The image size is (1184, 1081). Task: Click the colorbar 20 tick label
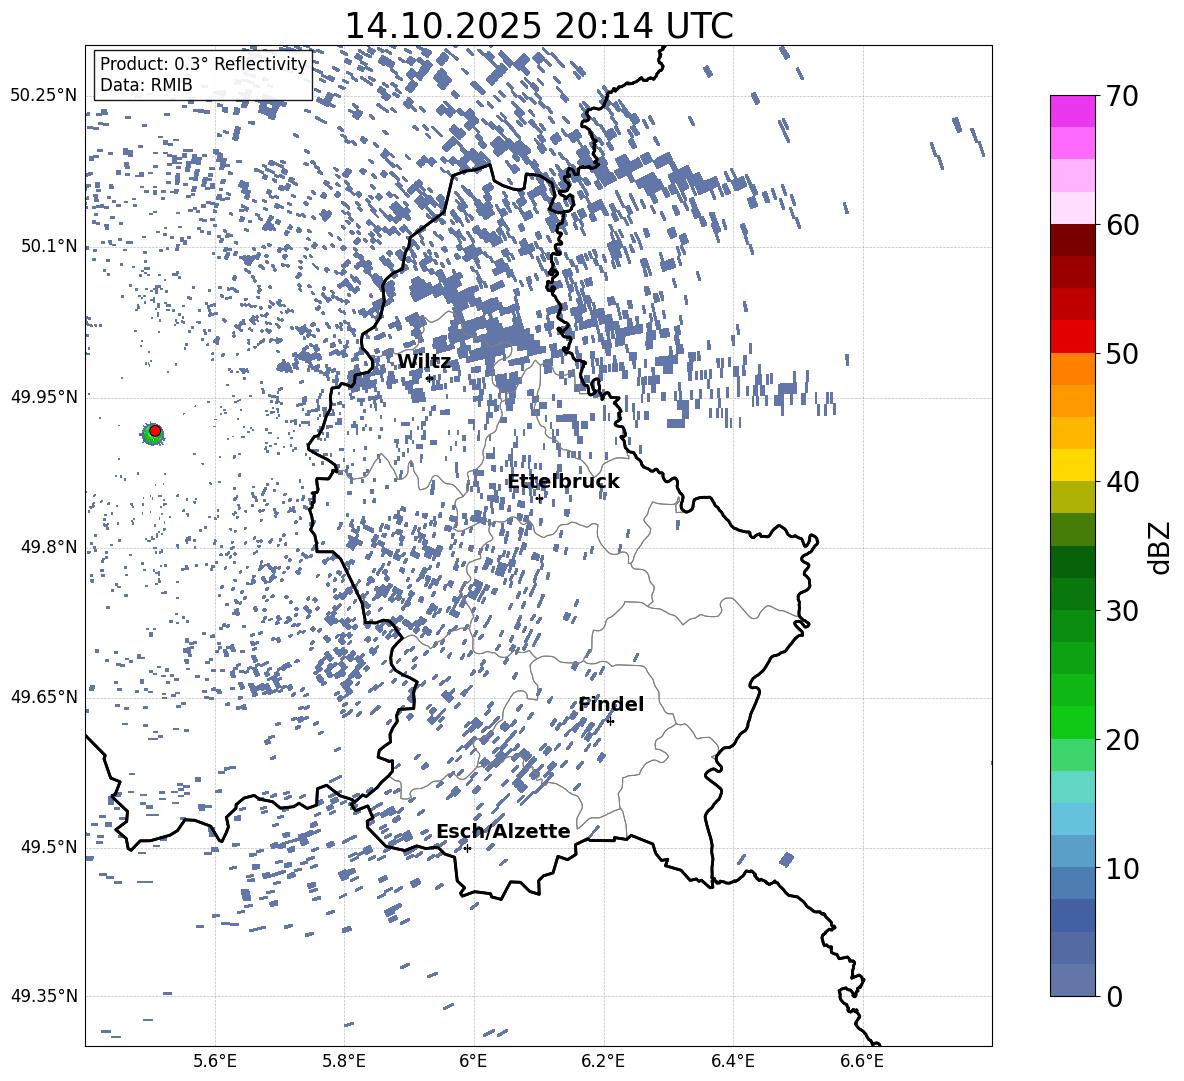pyautogui.click(x=1122, y=739)
